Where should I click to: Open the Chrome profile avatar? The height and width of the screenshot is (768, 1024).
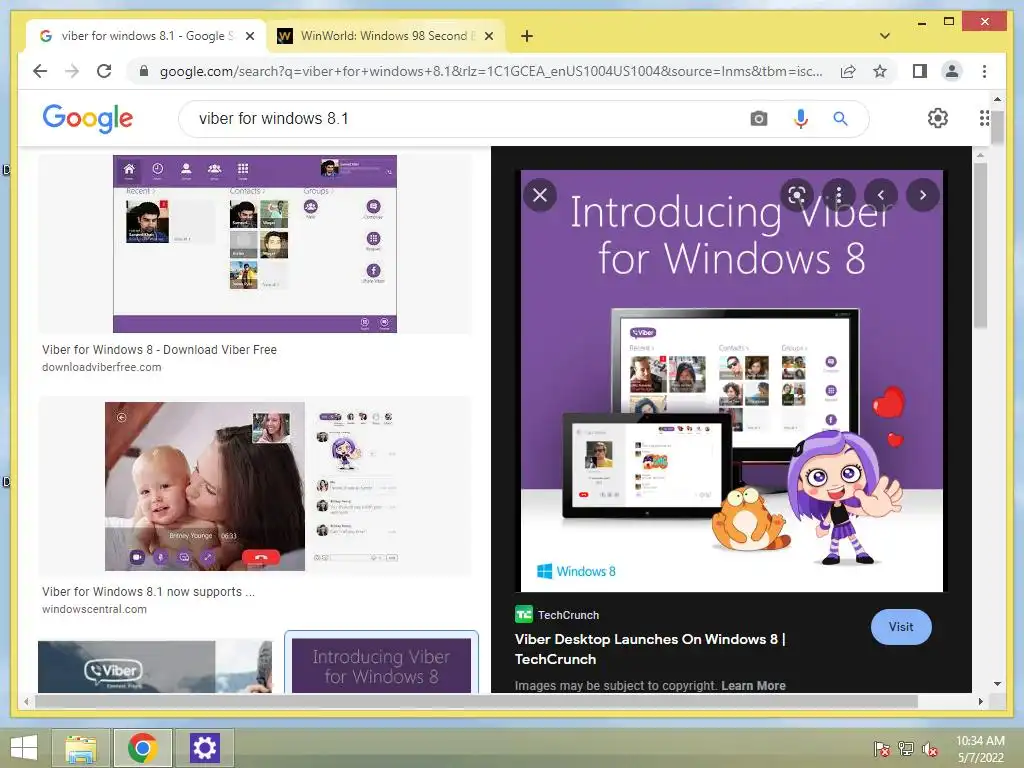point(952,71)
